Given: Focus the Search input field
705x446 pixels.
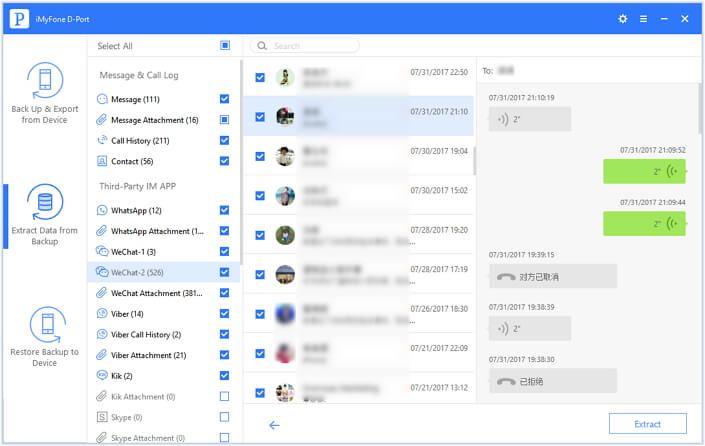Looking at the screenshot, I should tap(305, 45).
